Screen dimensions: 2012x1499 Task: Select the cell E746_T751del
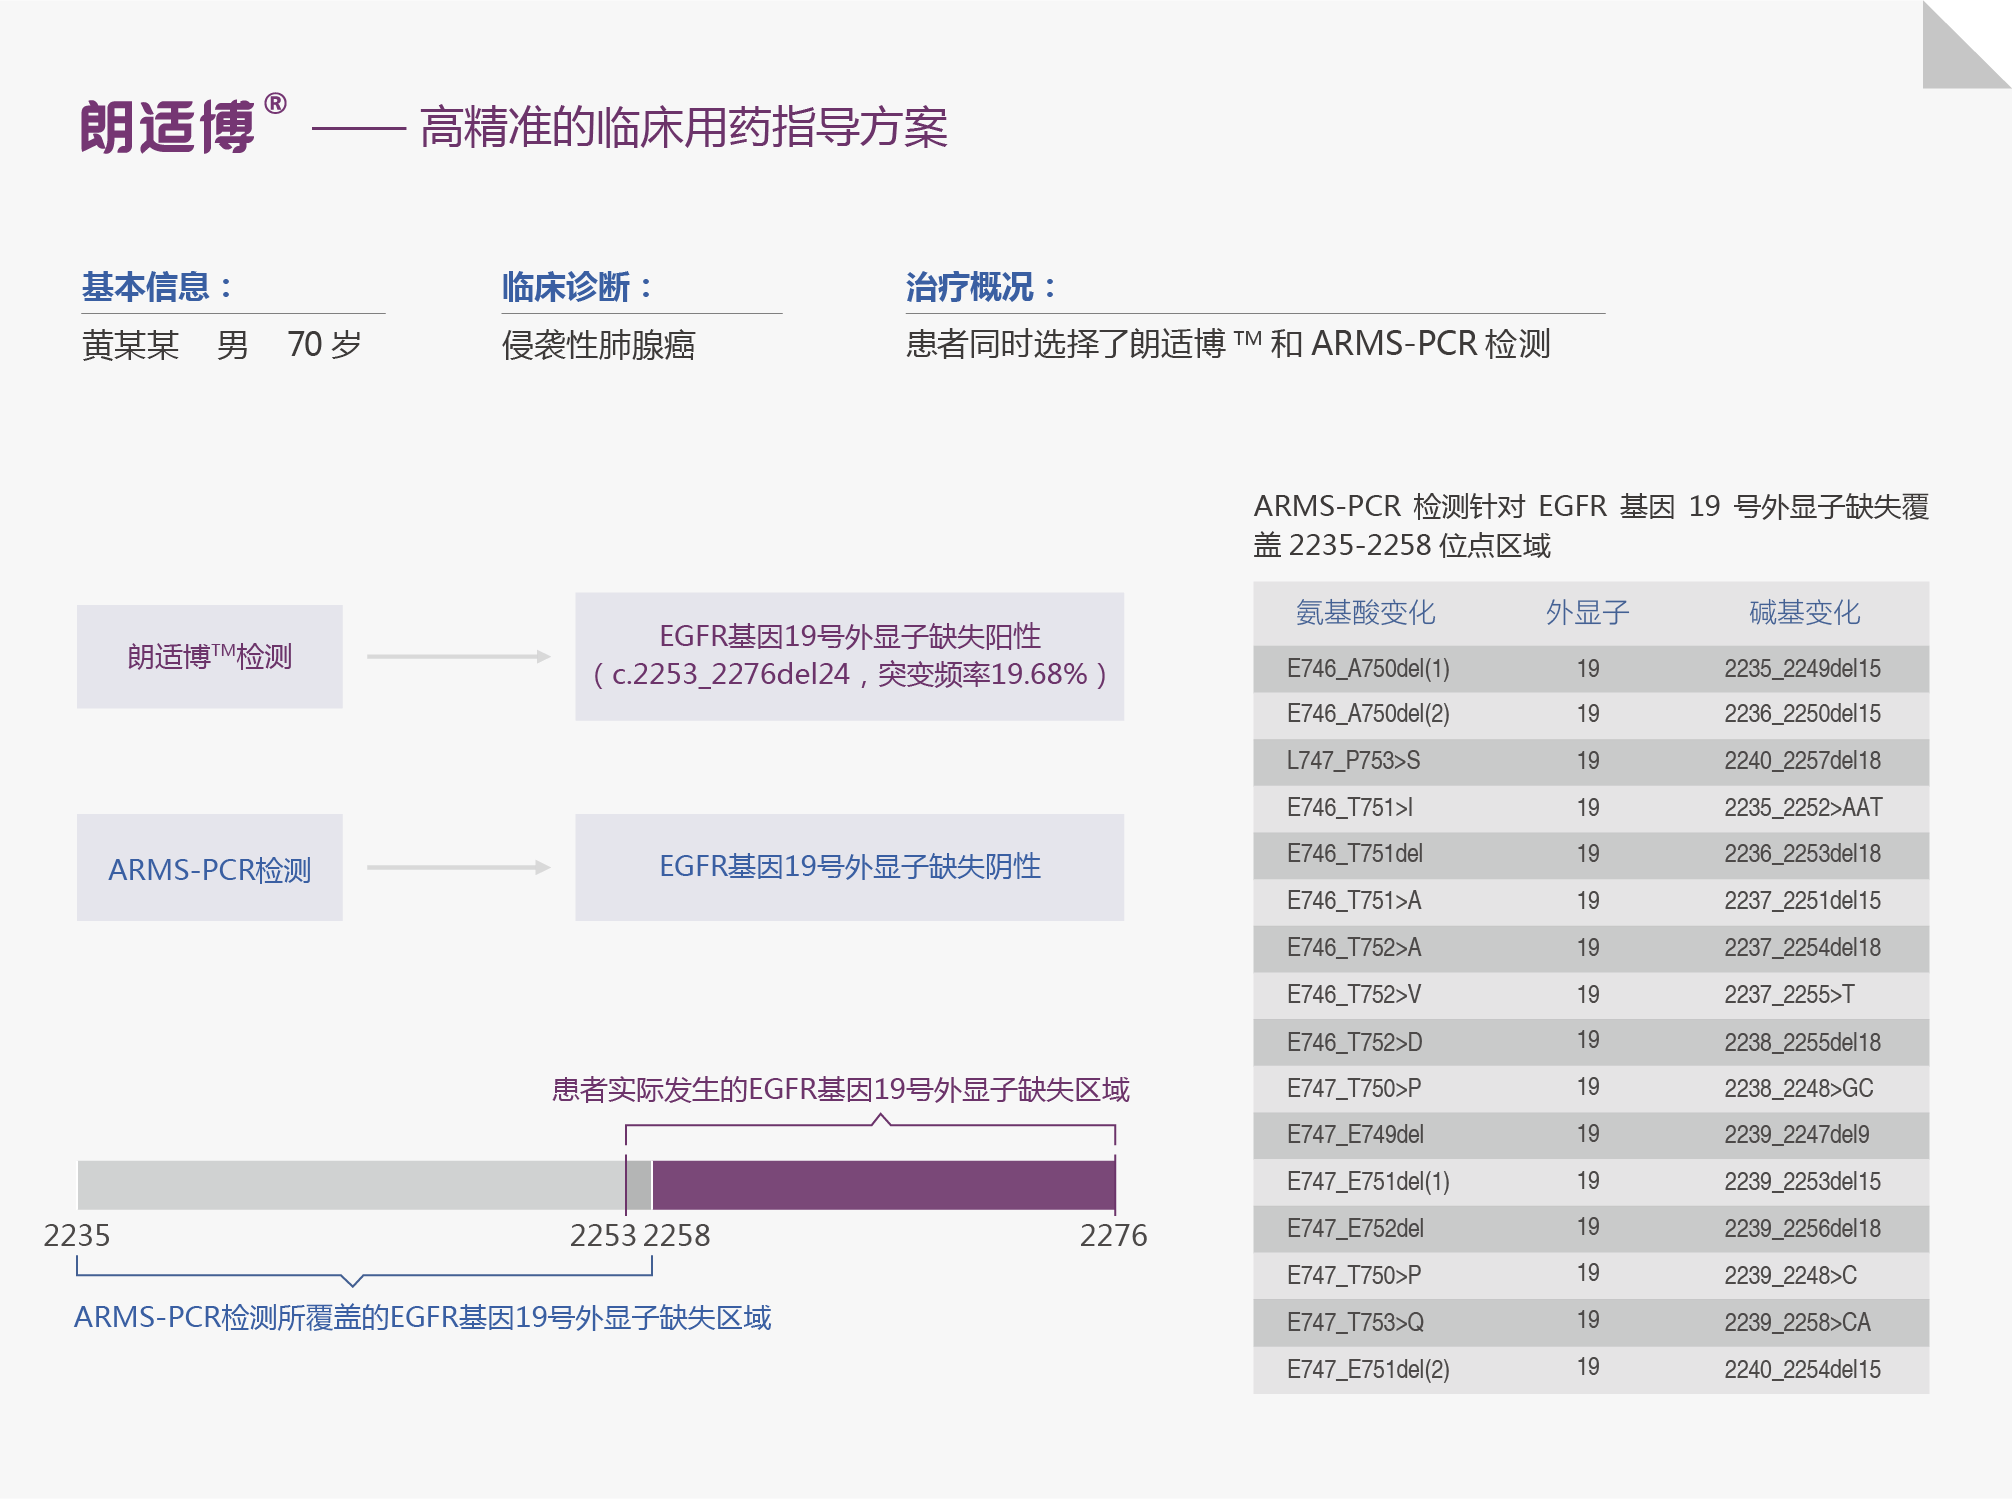coord(1355,854)
